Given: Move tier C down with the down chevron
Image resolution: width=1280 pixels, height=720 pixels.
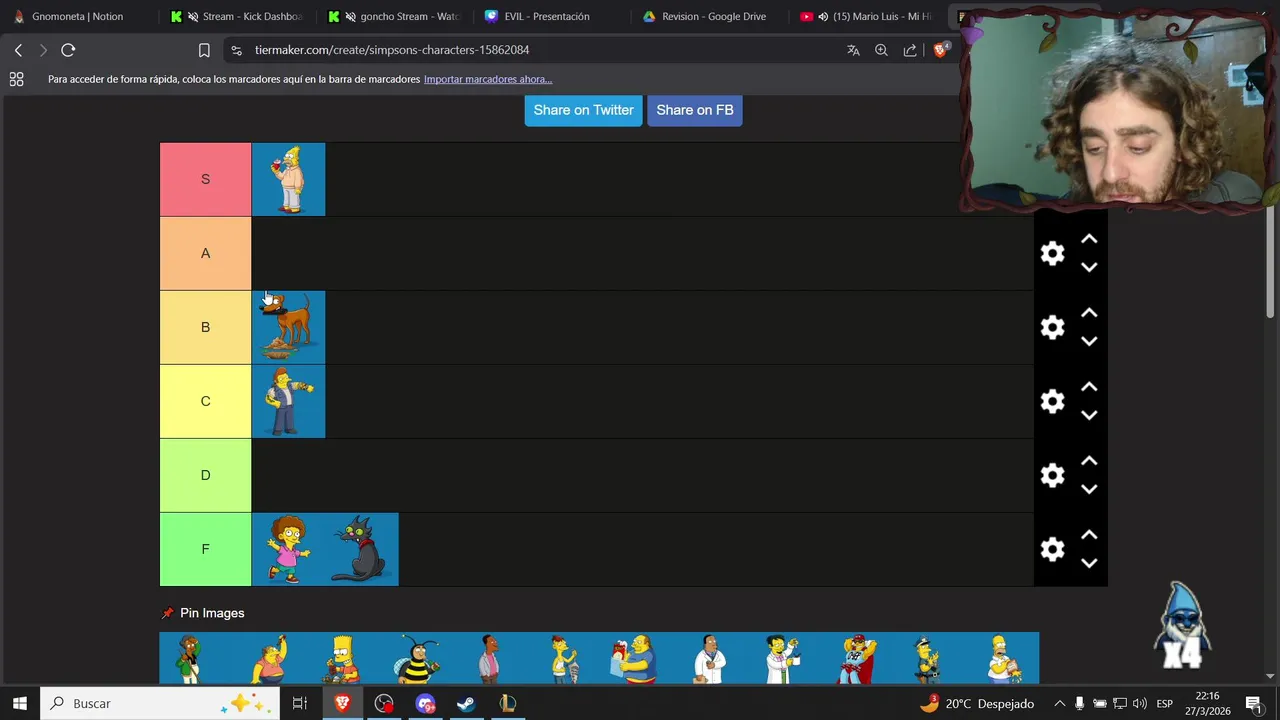Looking at the screenshot, I should (x=1089, y=415).
